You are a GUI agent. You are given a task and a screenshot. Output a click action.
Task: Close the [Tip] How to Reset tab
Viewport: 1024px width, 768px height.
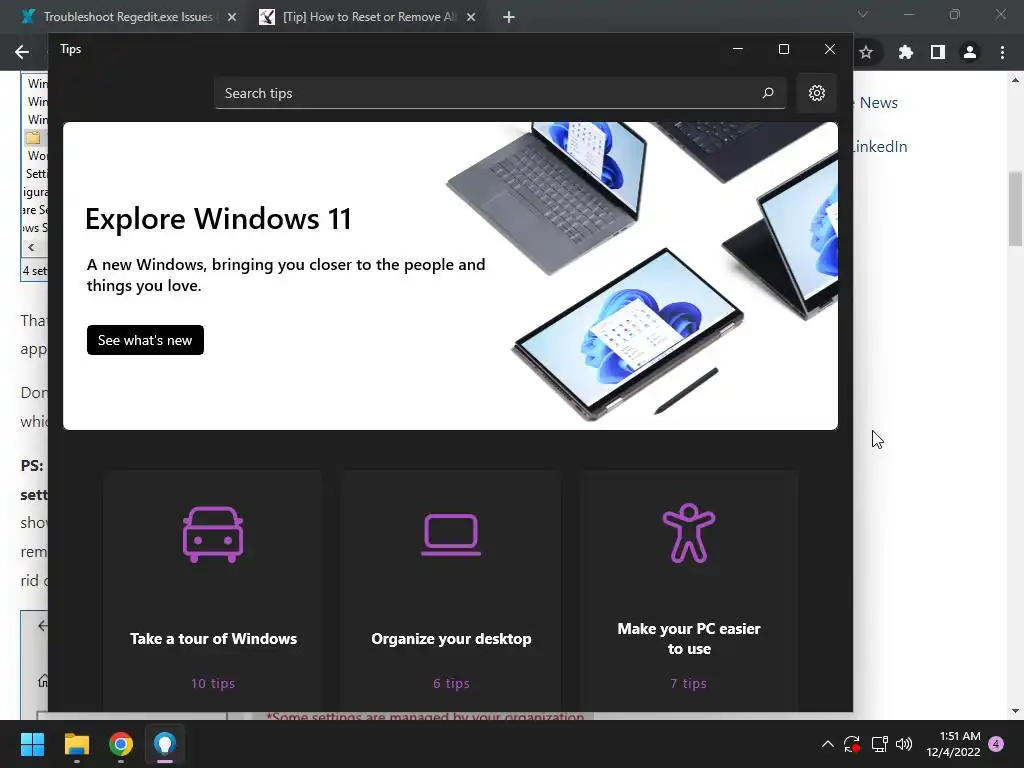click(x=471, y=17)
